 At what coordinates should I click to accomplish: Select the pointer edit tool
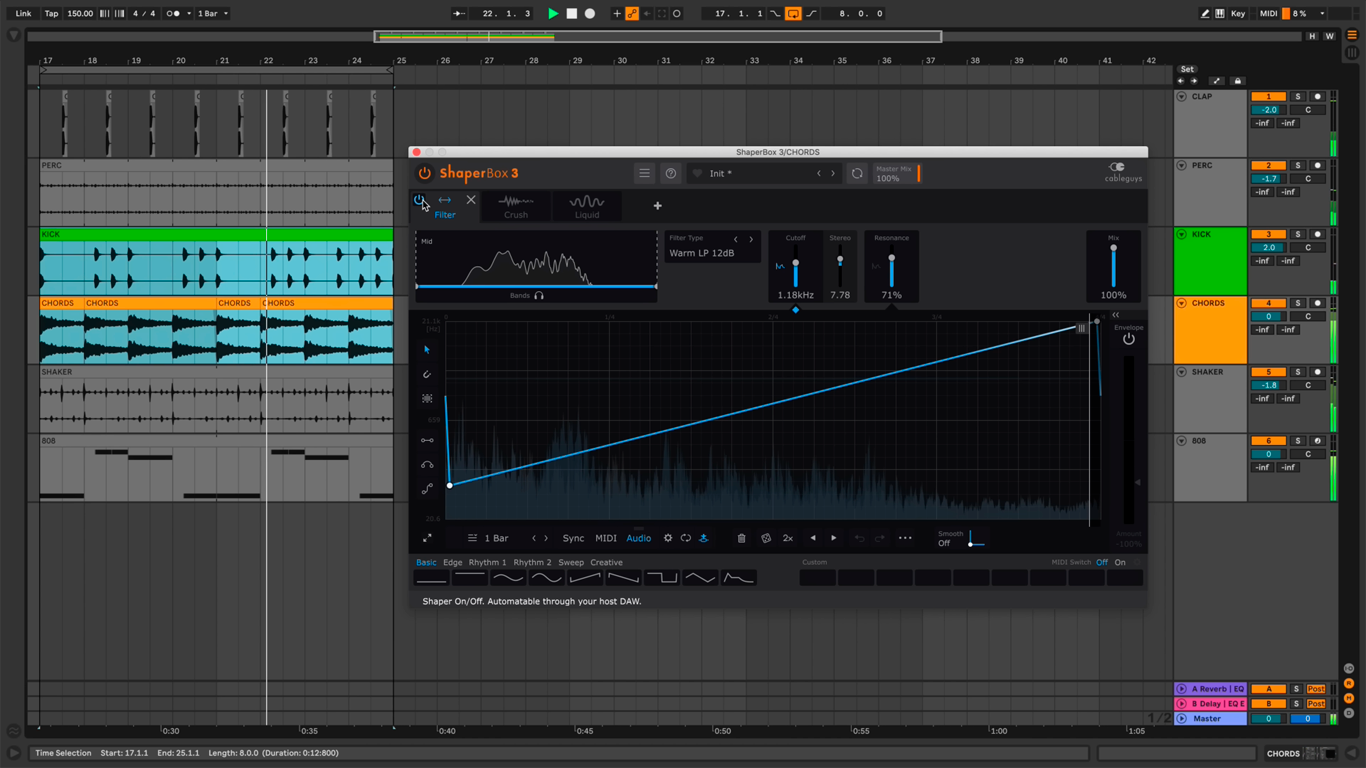pyautogui.click(x=427, y=350)
